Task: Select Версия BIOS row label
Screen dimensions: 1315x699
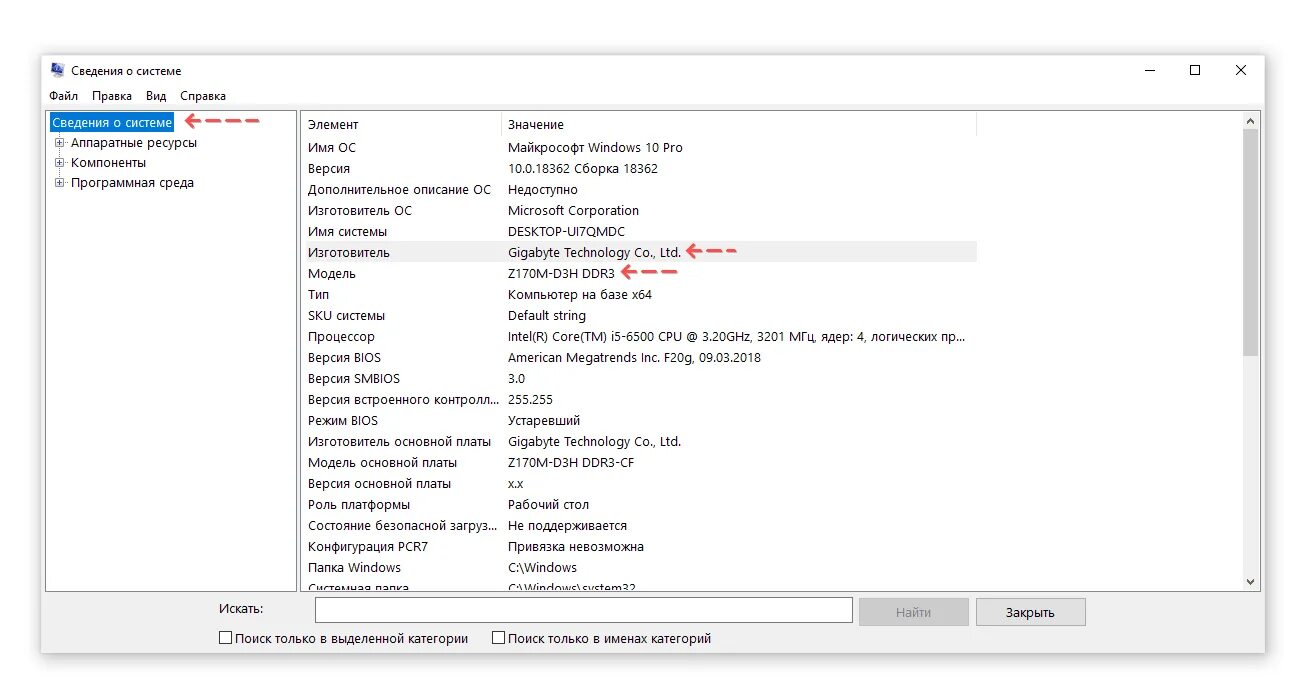Action: pyautogui.click(x=344, y=358)
